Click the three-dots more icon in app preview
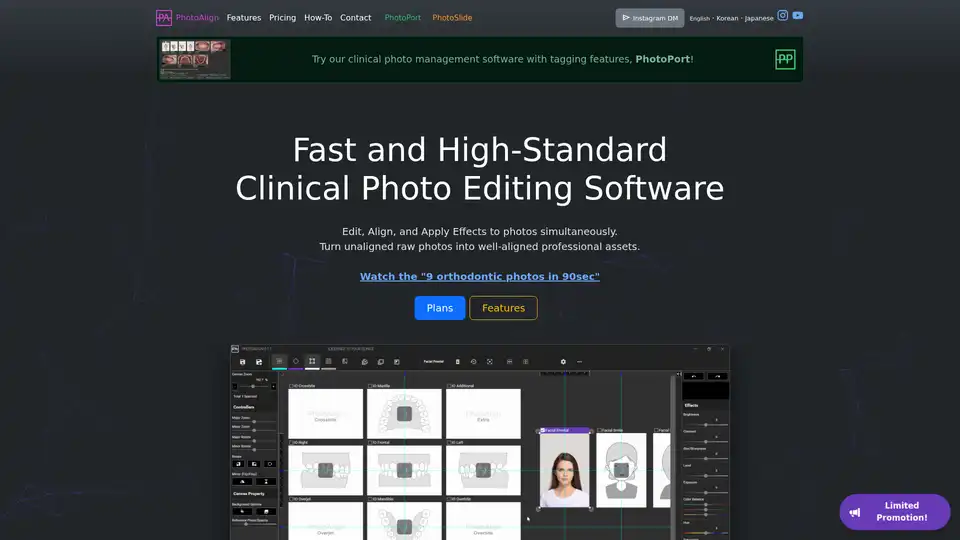960x540 pixels. click(579, 362)
